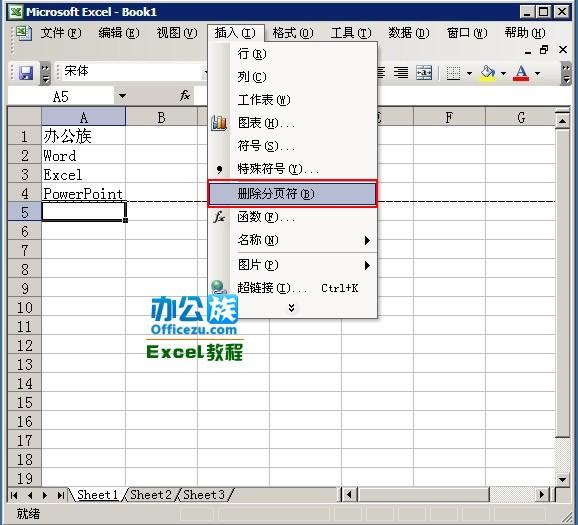Open the Format (格式) menu
This screenshot has width=578, height=525.
(293, 33)
